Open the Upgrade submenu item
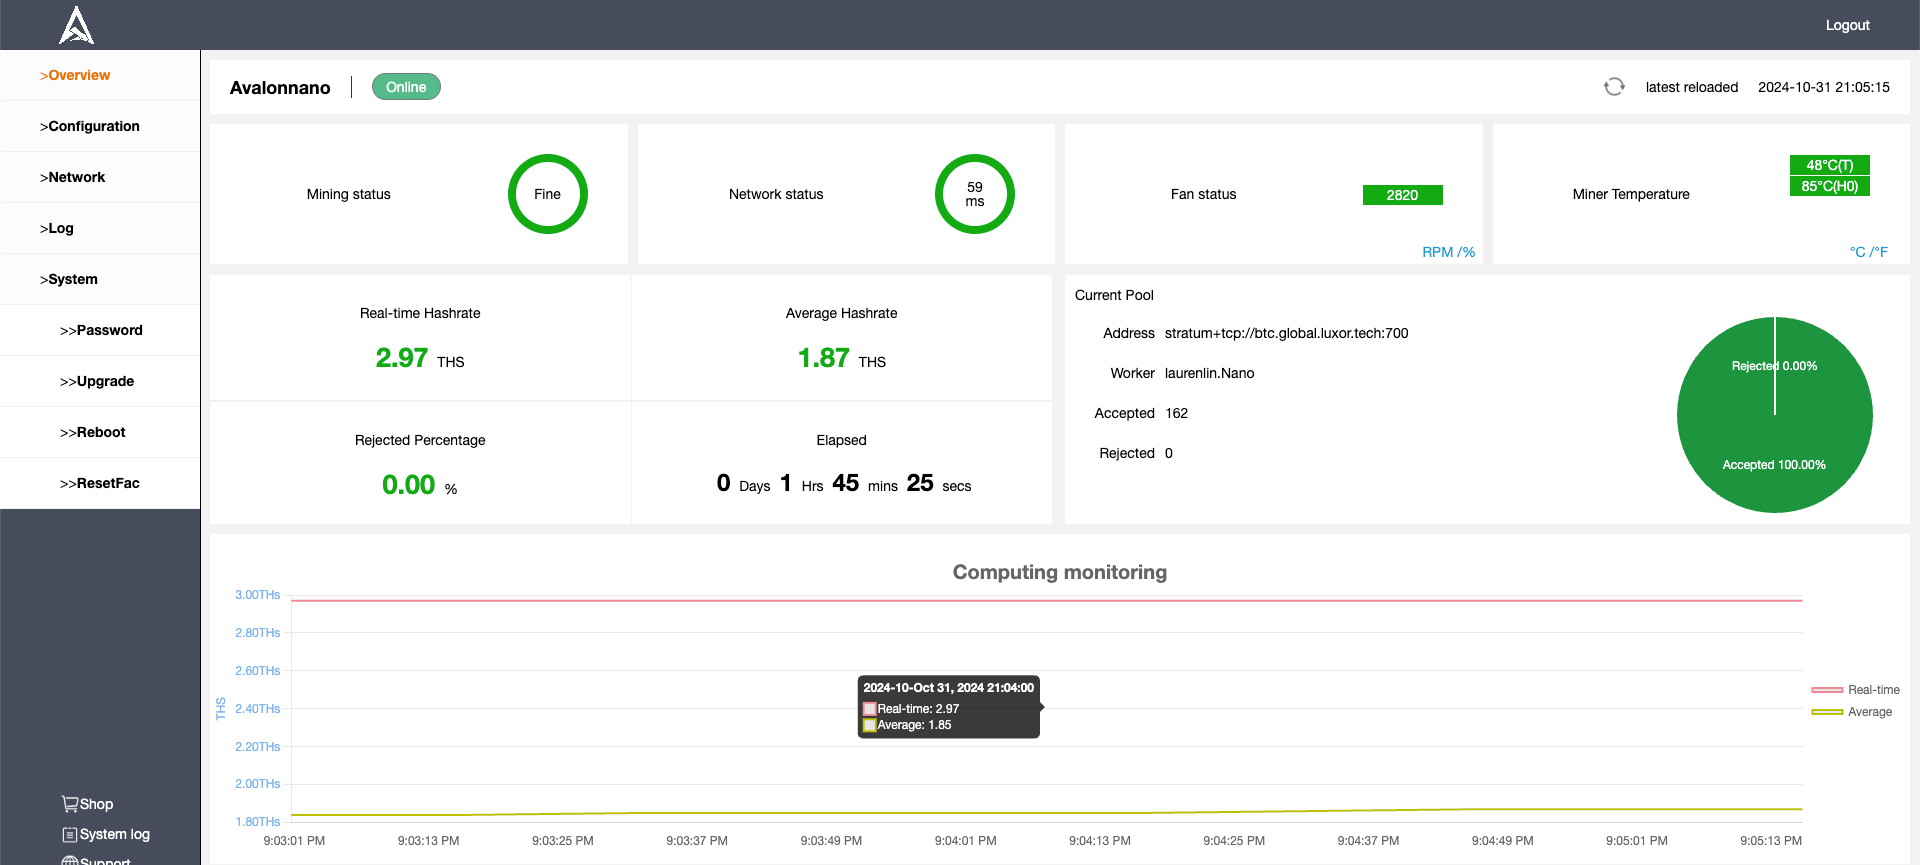 tap(100, 381)
